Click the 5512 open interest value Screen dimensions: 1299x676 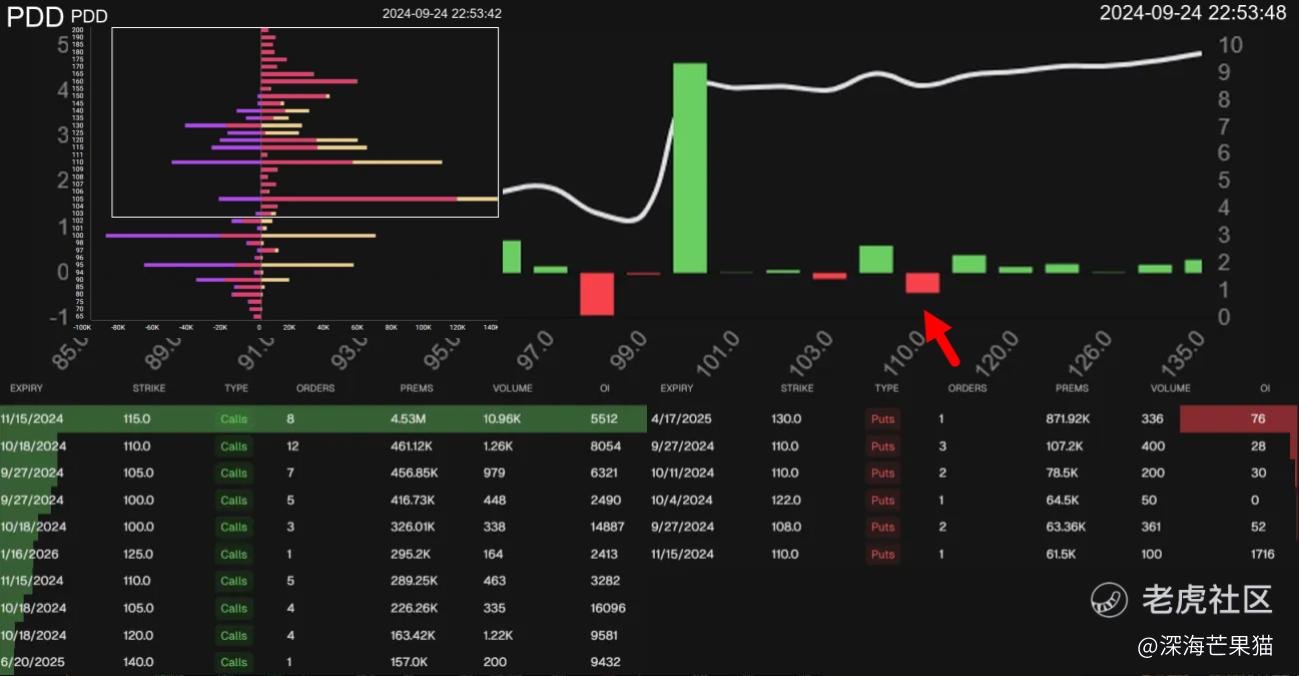click(x=604, y=419)
